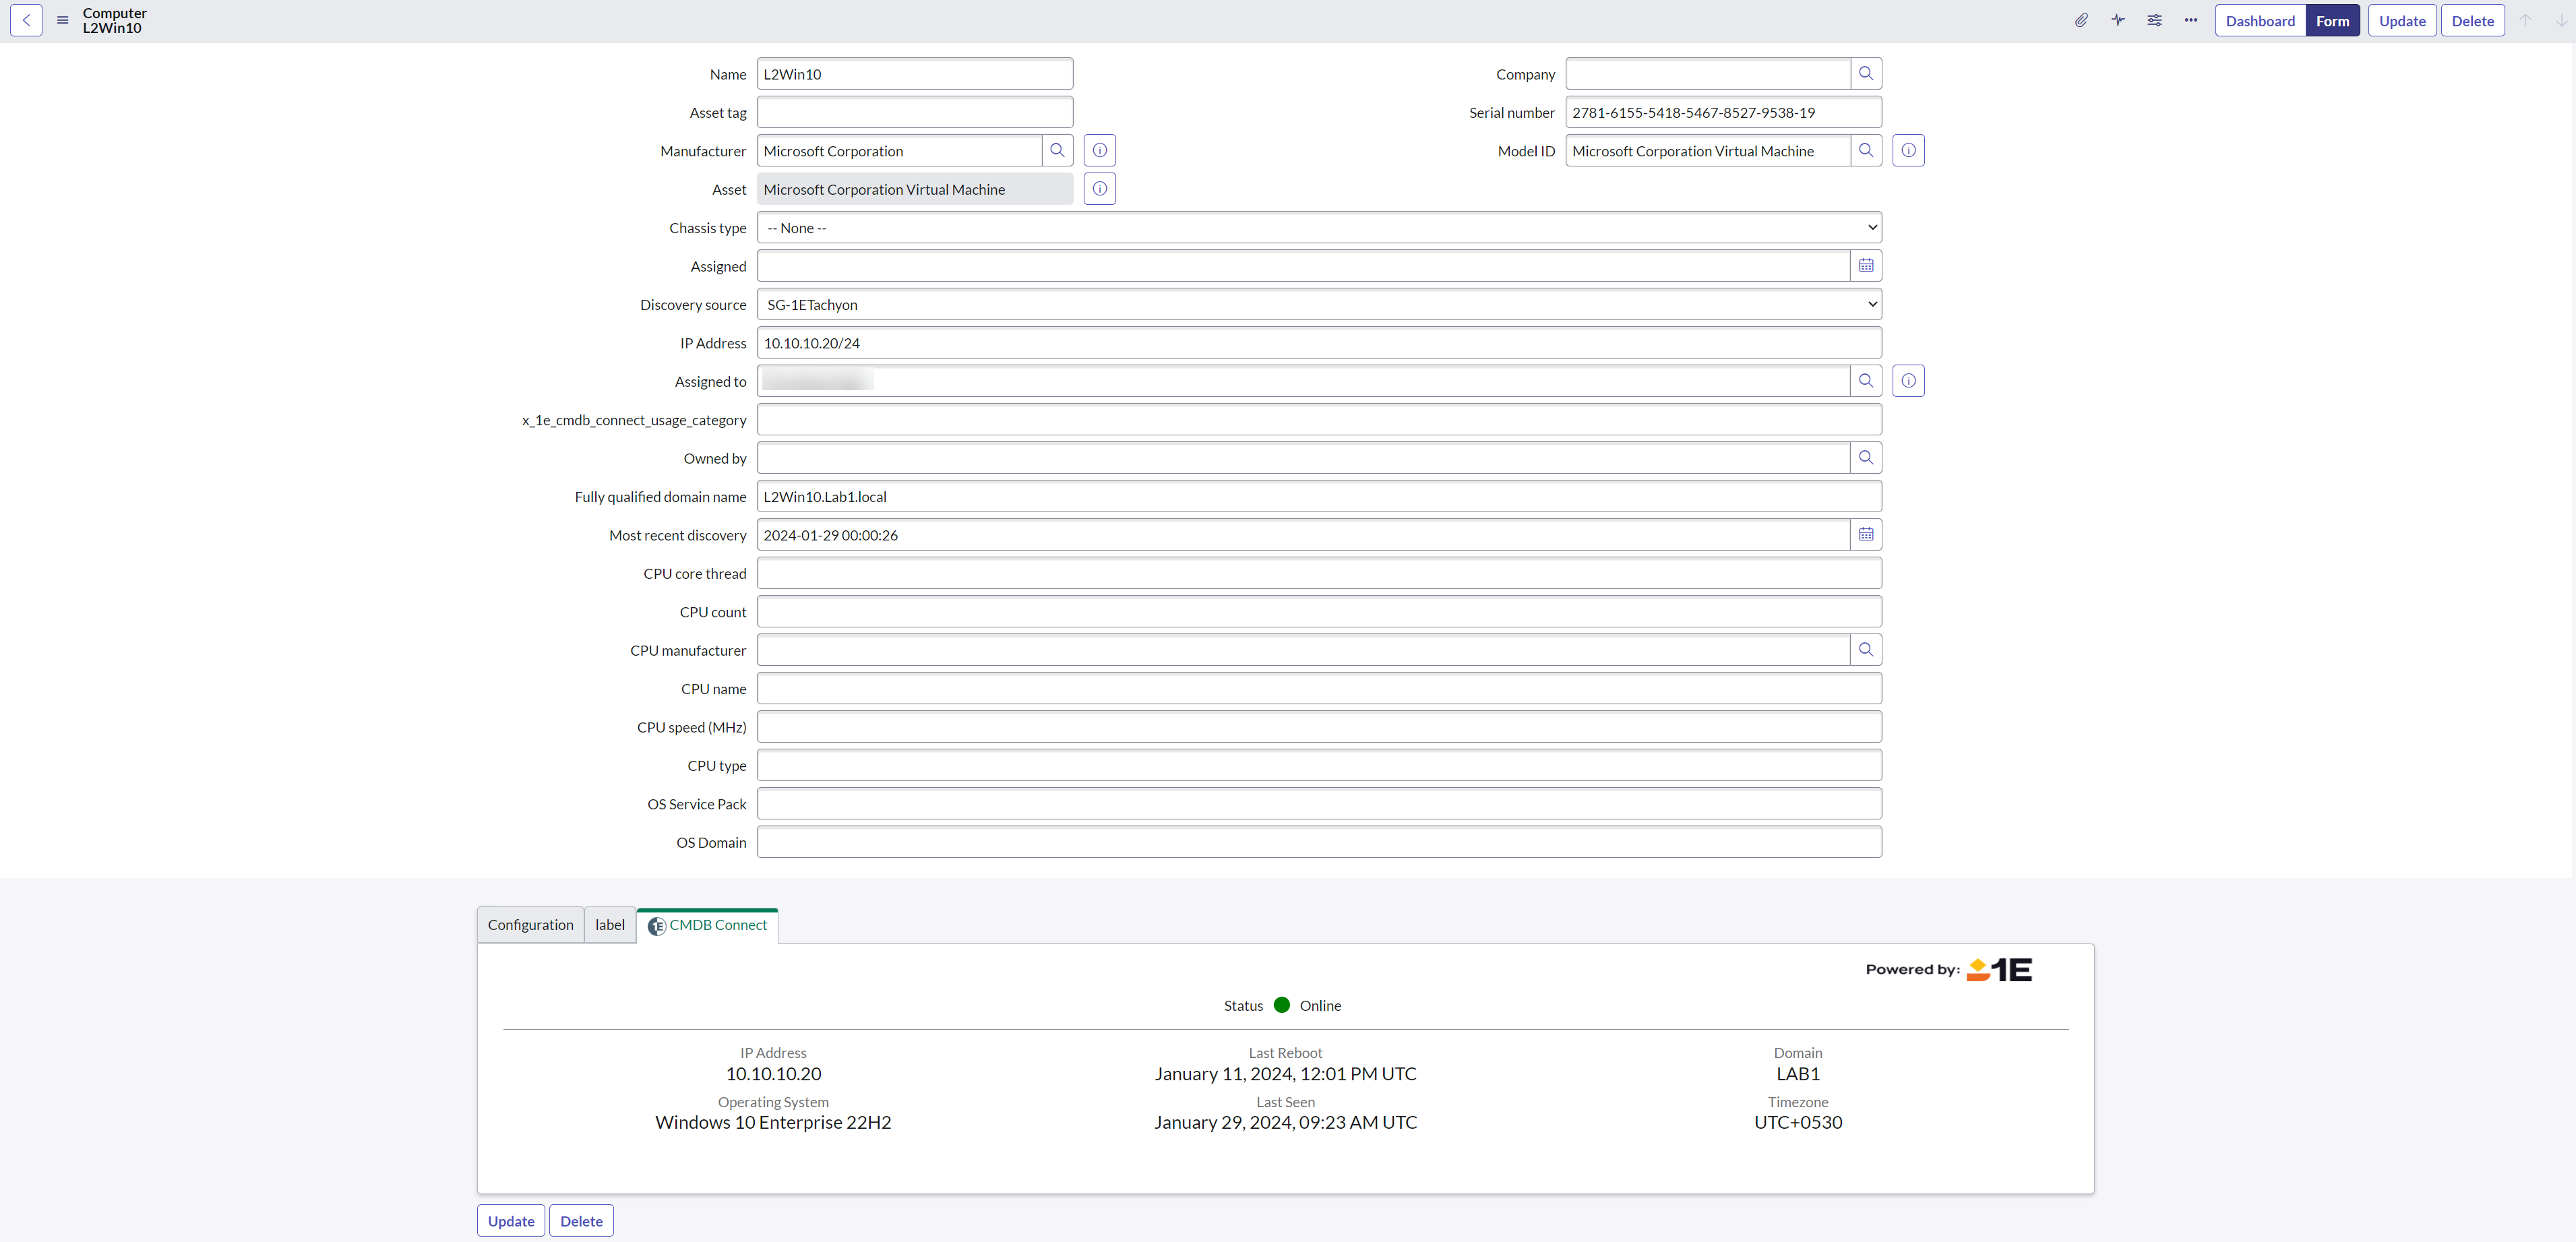The image size is (2576, 1242).
Task: Open the Assigned date calendar picker
Action: tap(1866, 266)
